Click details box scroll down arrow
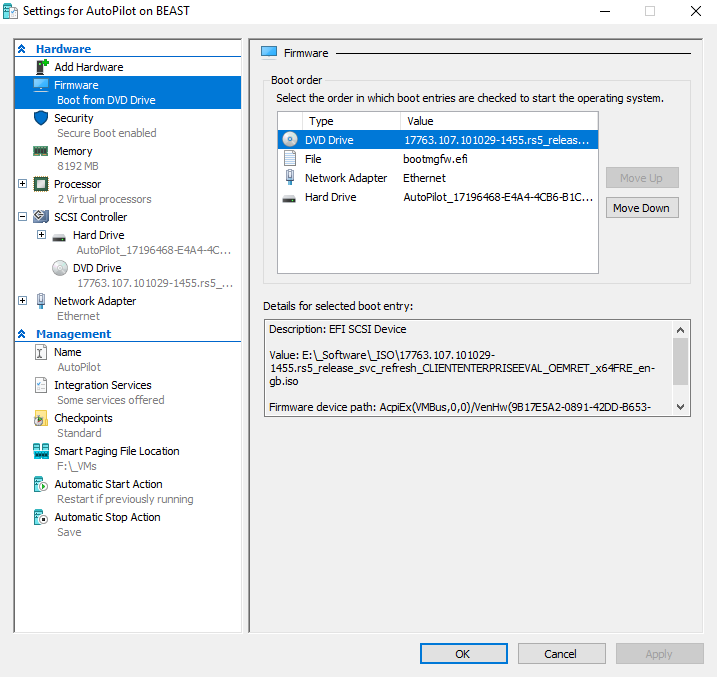This screenshot has width=717, height=677. (680, 406)
